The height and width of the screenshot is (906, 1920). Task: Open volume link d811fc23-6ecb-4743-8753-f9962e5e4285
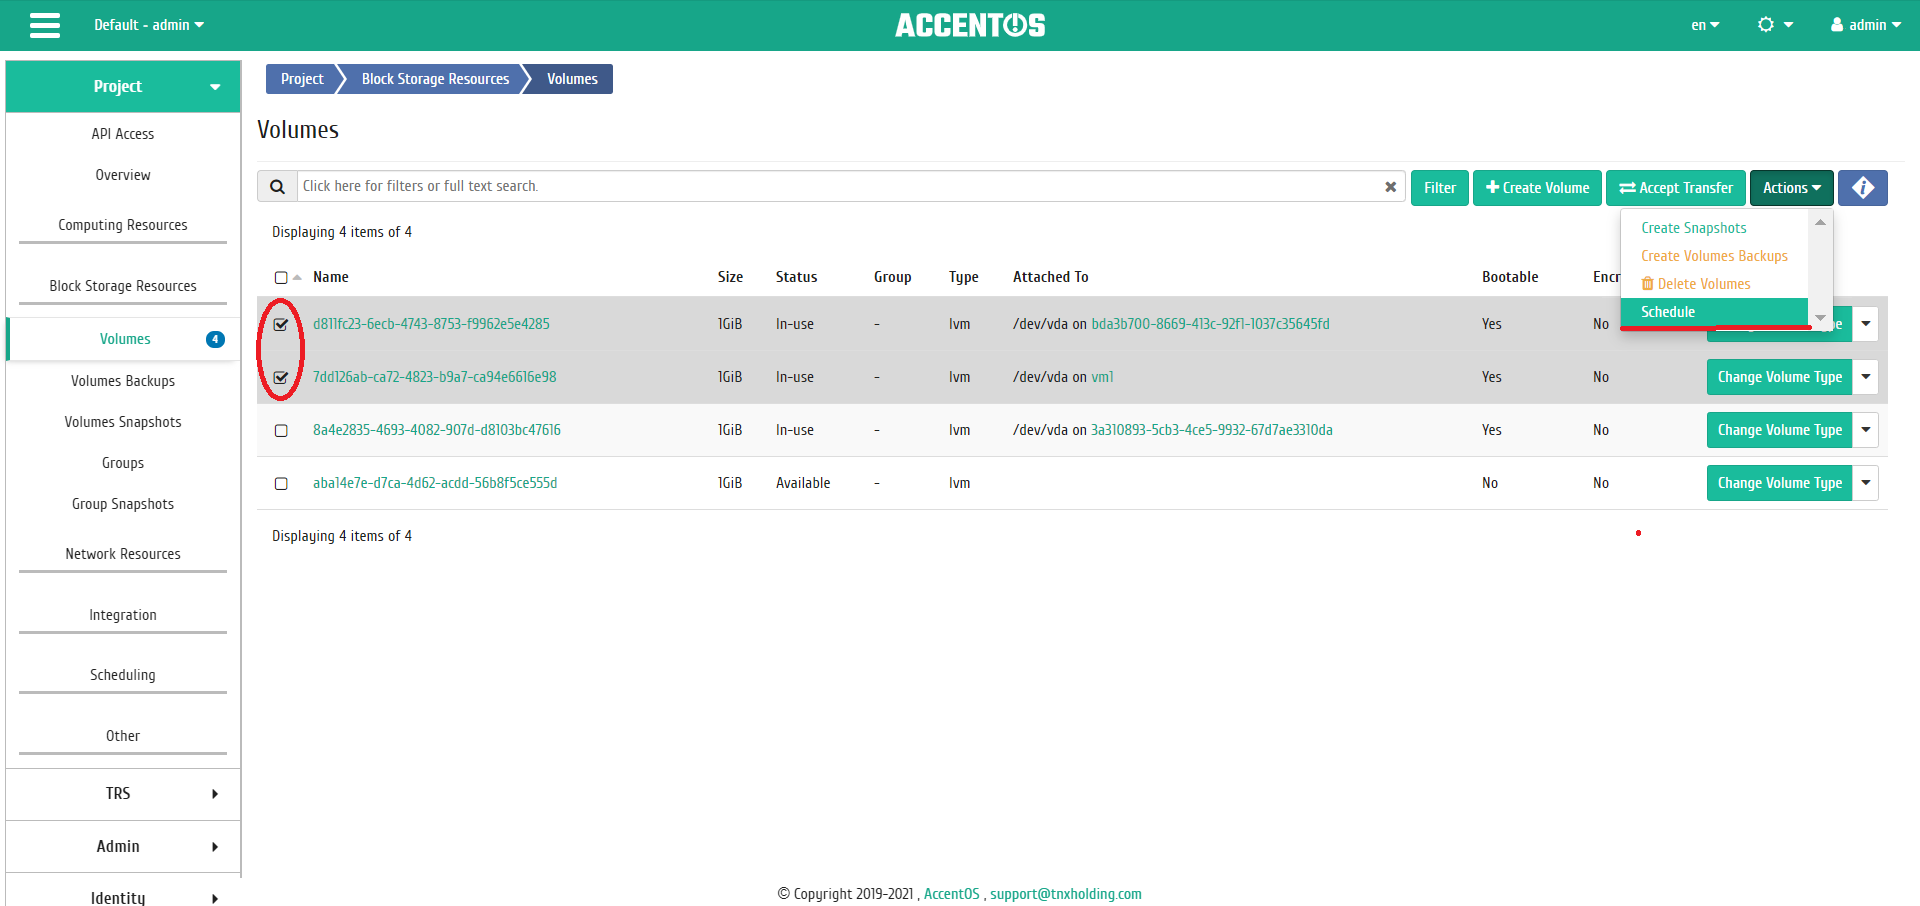(x=431, y=324)
